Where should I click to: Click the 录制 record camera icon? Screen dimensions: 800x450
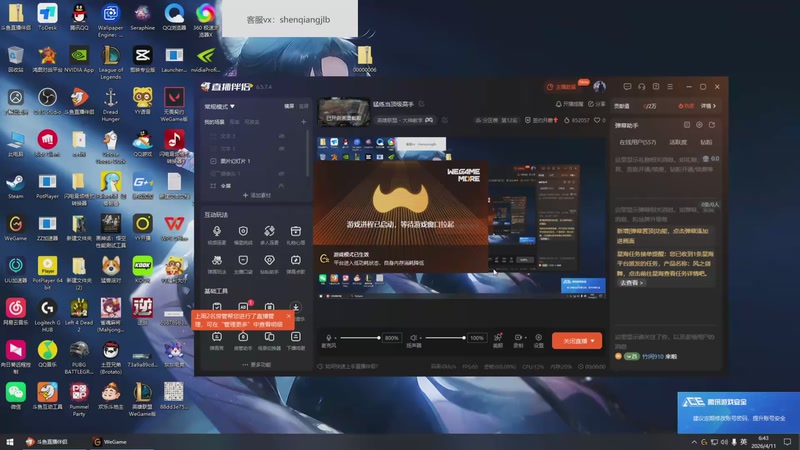tap(518, 338)
